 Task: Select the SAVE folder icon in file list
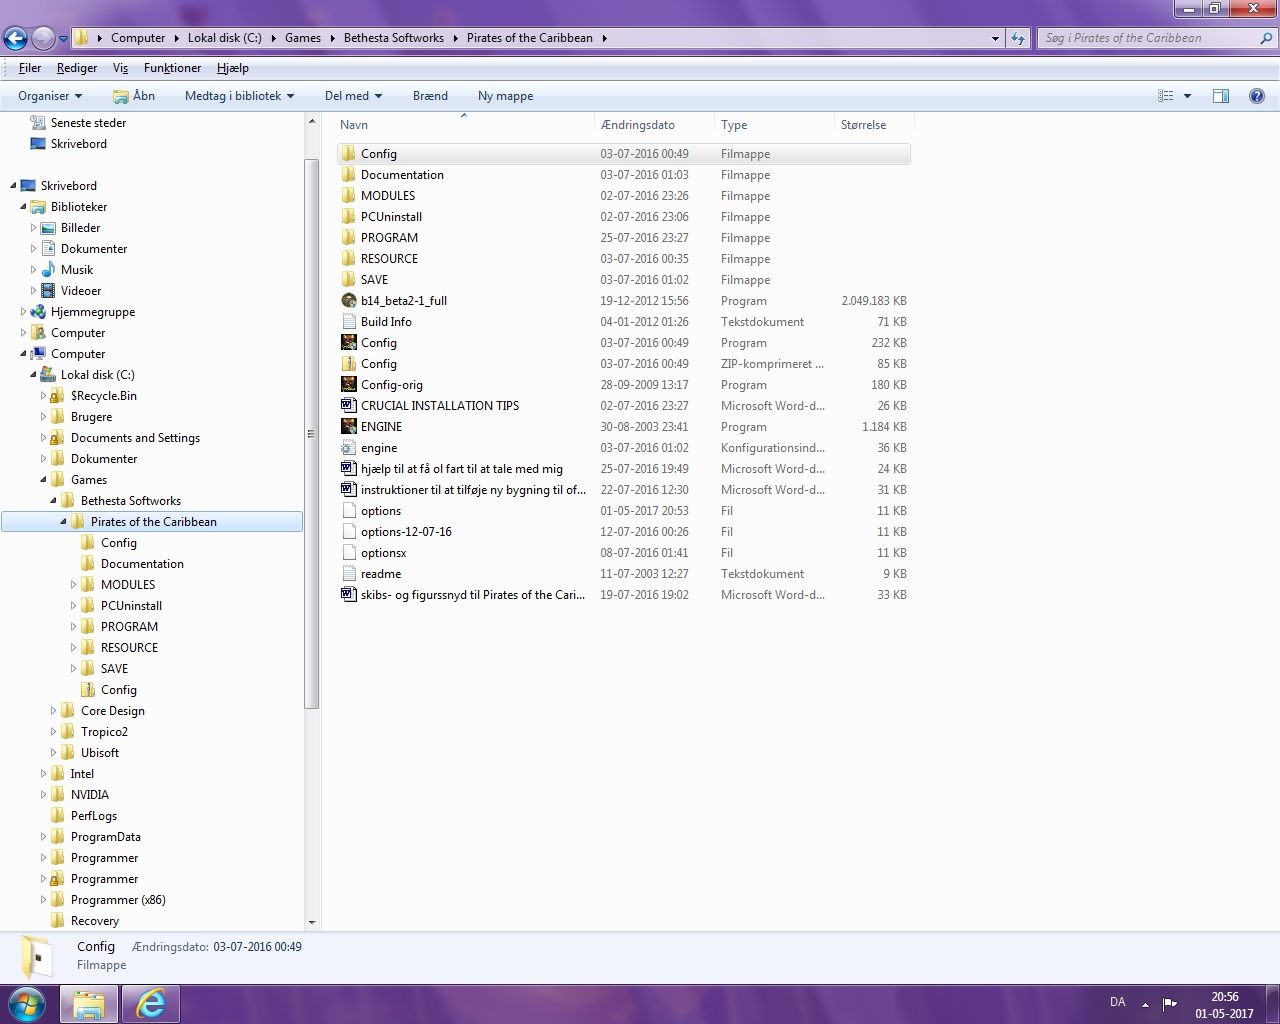(349, 280)
